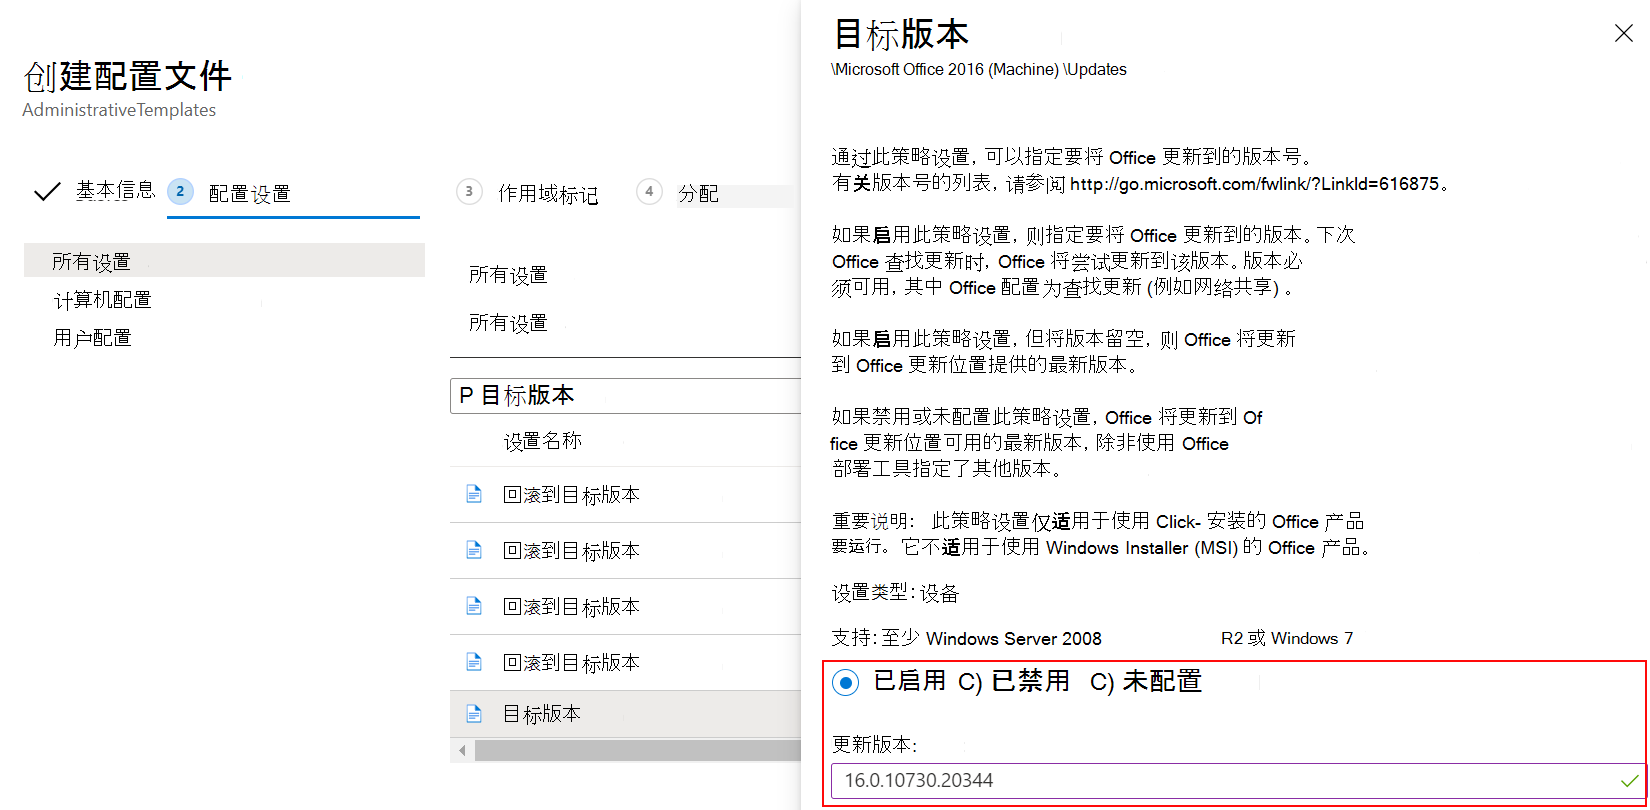Click the horizontal scrollbar thumb below the list
Image resolution: width=1650 pixels, height=810 pixels.
pos(638,750)
